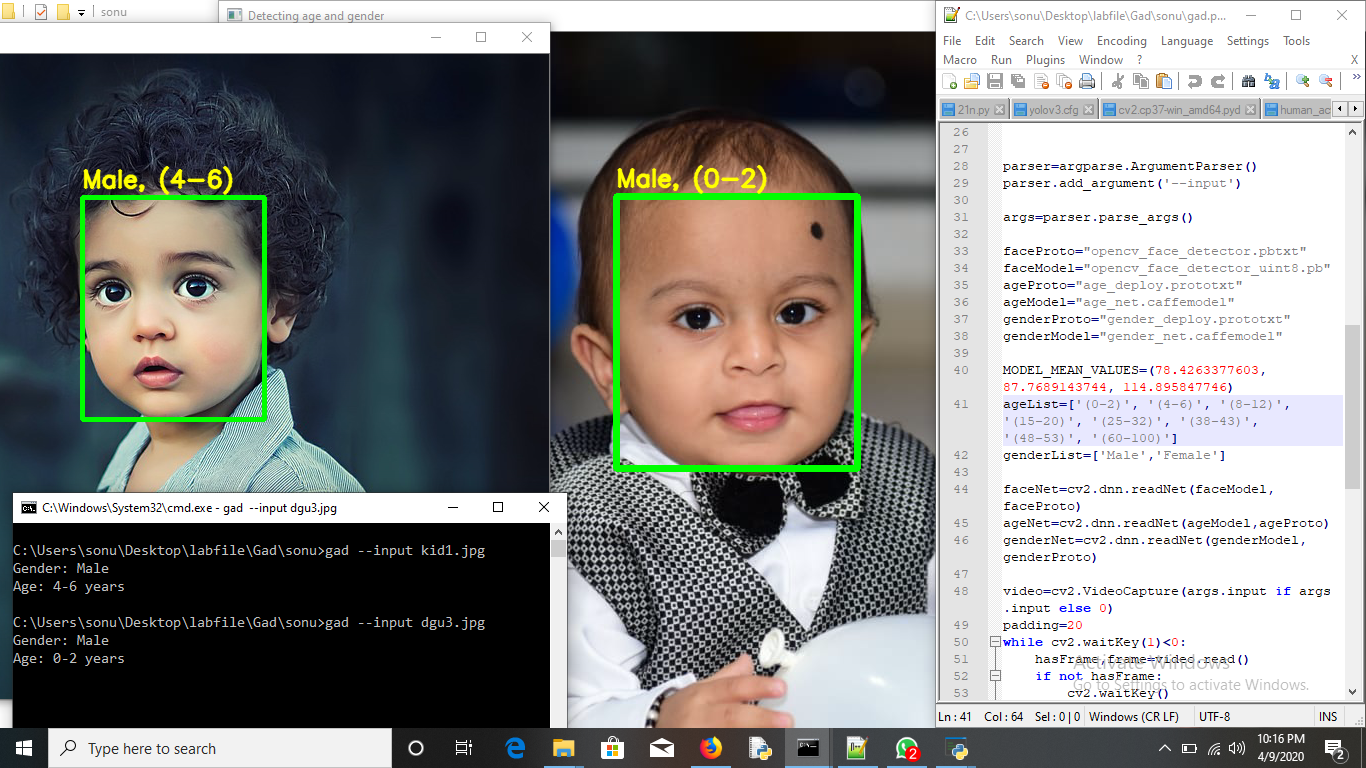Click the Save icon in Notepad++ toolbar

click(x=995, y=82)
